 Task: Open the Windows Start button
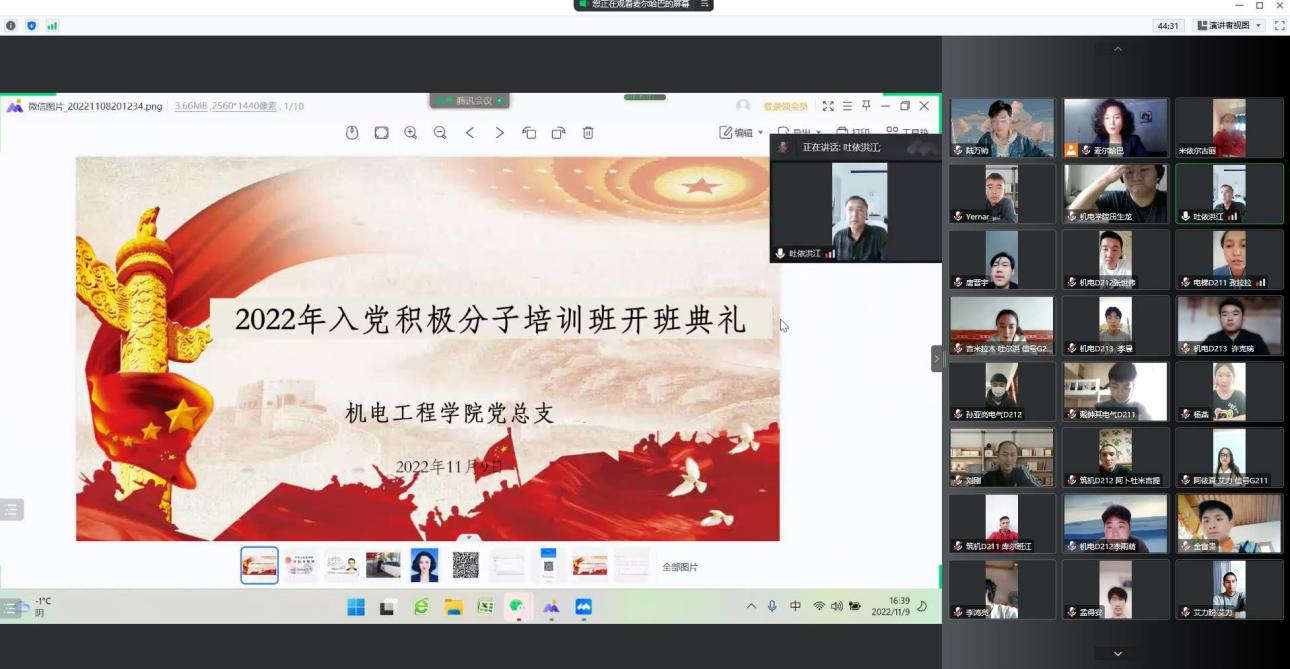(x=356, y=607)
